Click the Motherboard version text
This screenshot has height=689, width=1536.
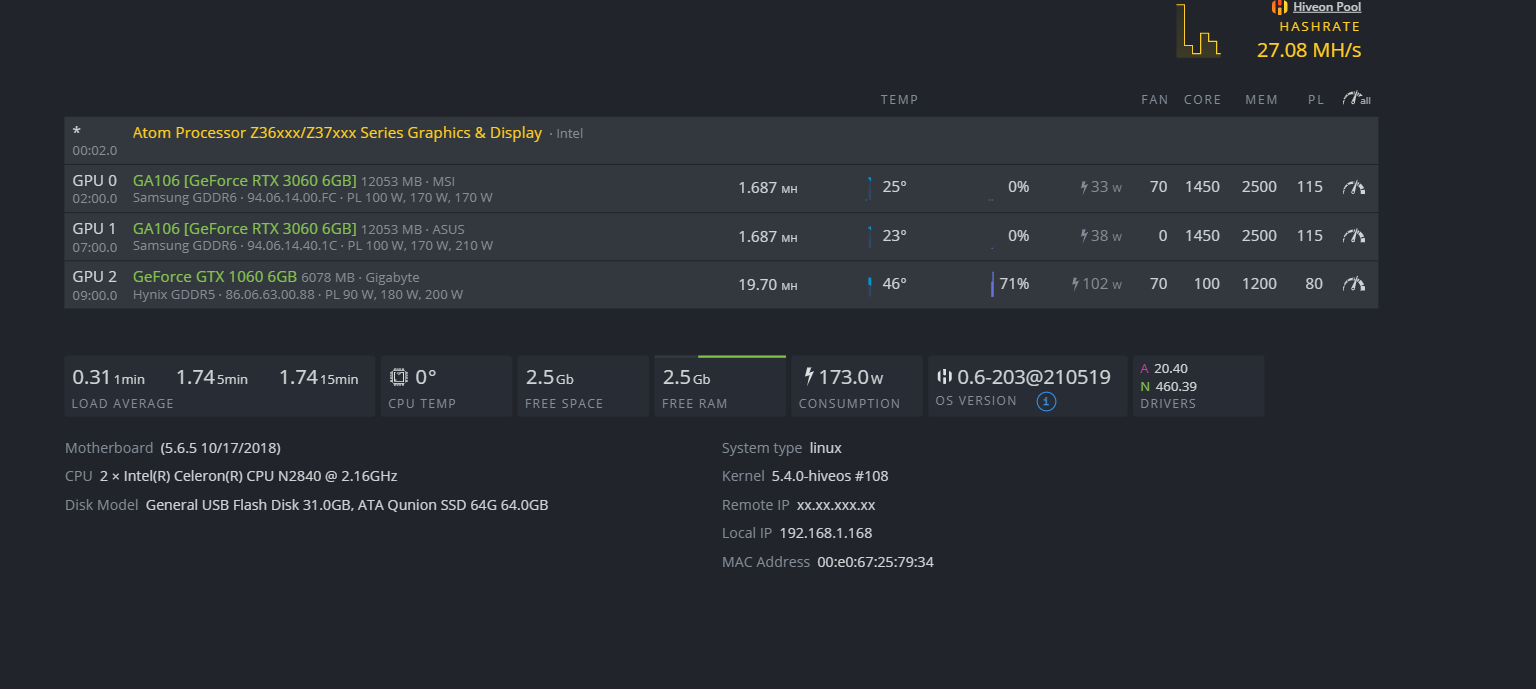[x=220, y=448]
